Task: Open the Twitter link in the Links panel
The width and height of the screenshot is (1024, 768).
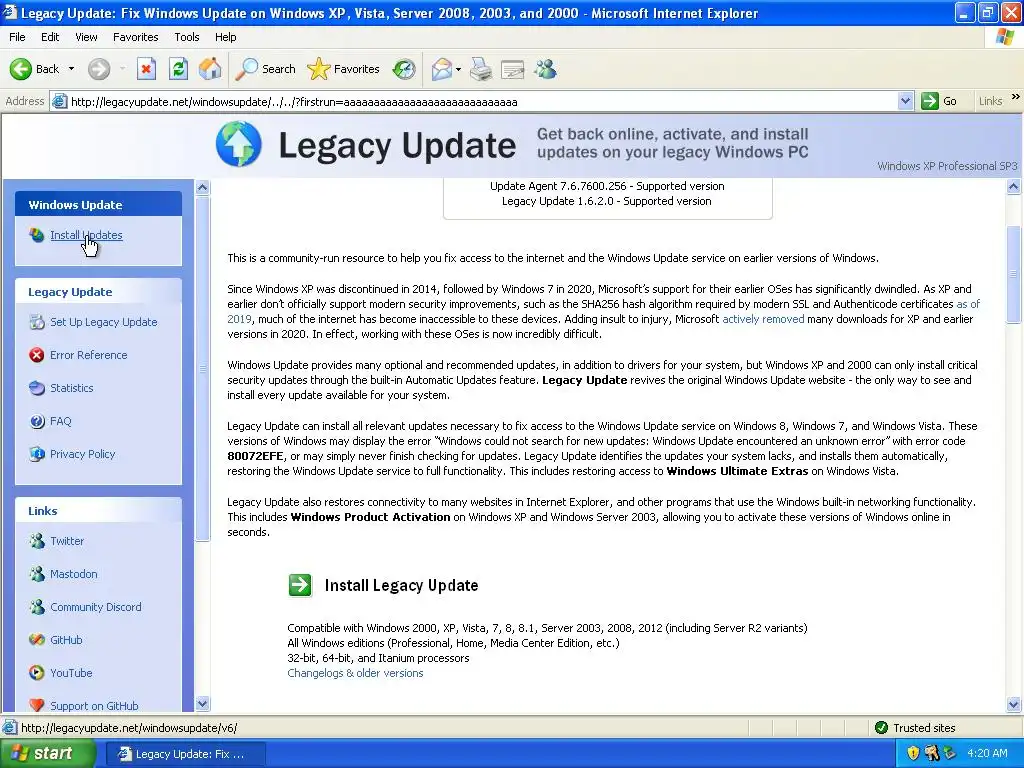Action: click(x=67, y=541)
